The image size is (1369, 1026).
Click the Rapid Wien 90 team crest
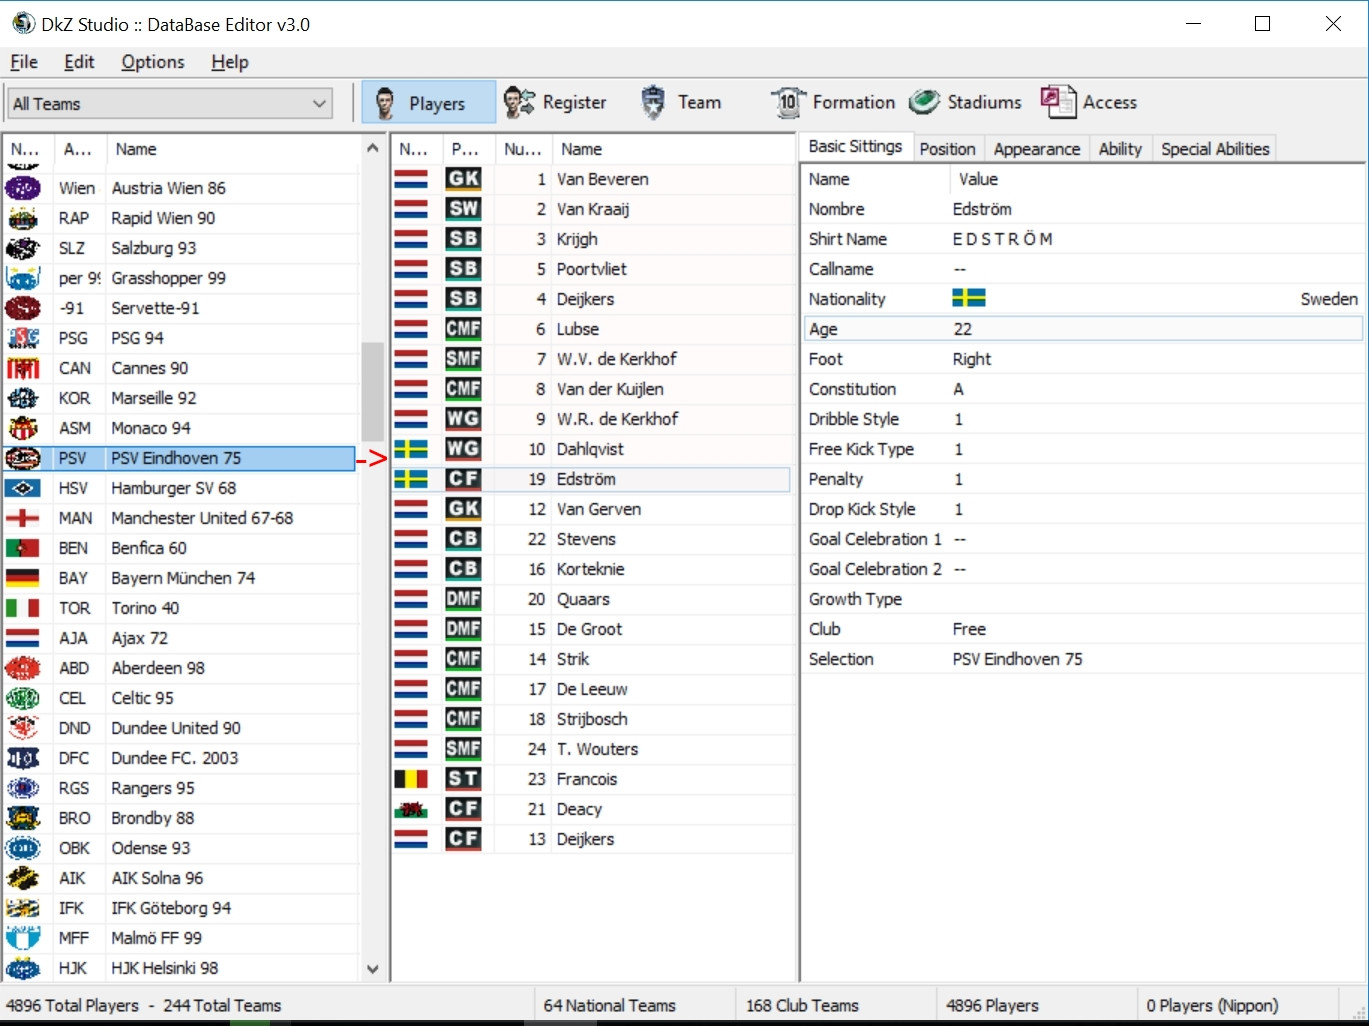pos(23,218)
